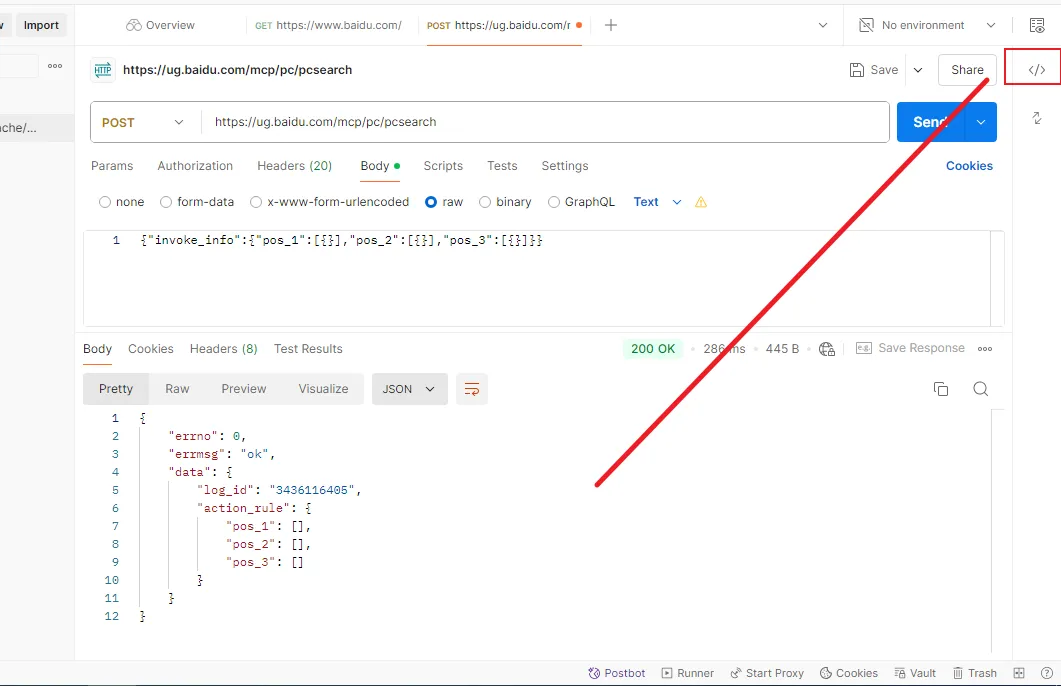The image size is (1061, 686).
Task: Switch response view to Preview
Action: [244, 389]
